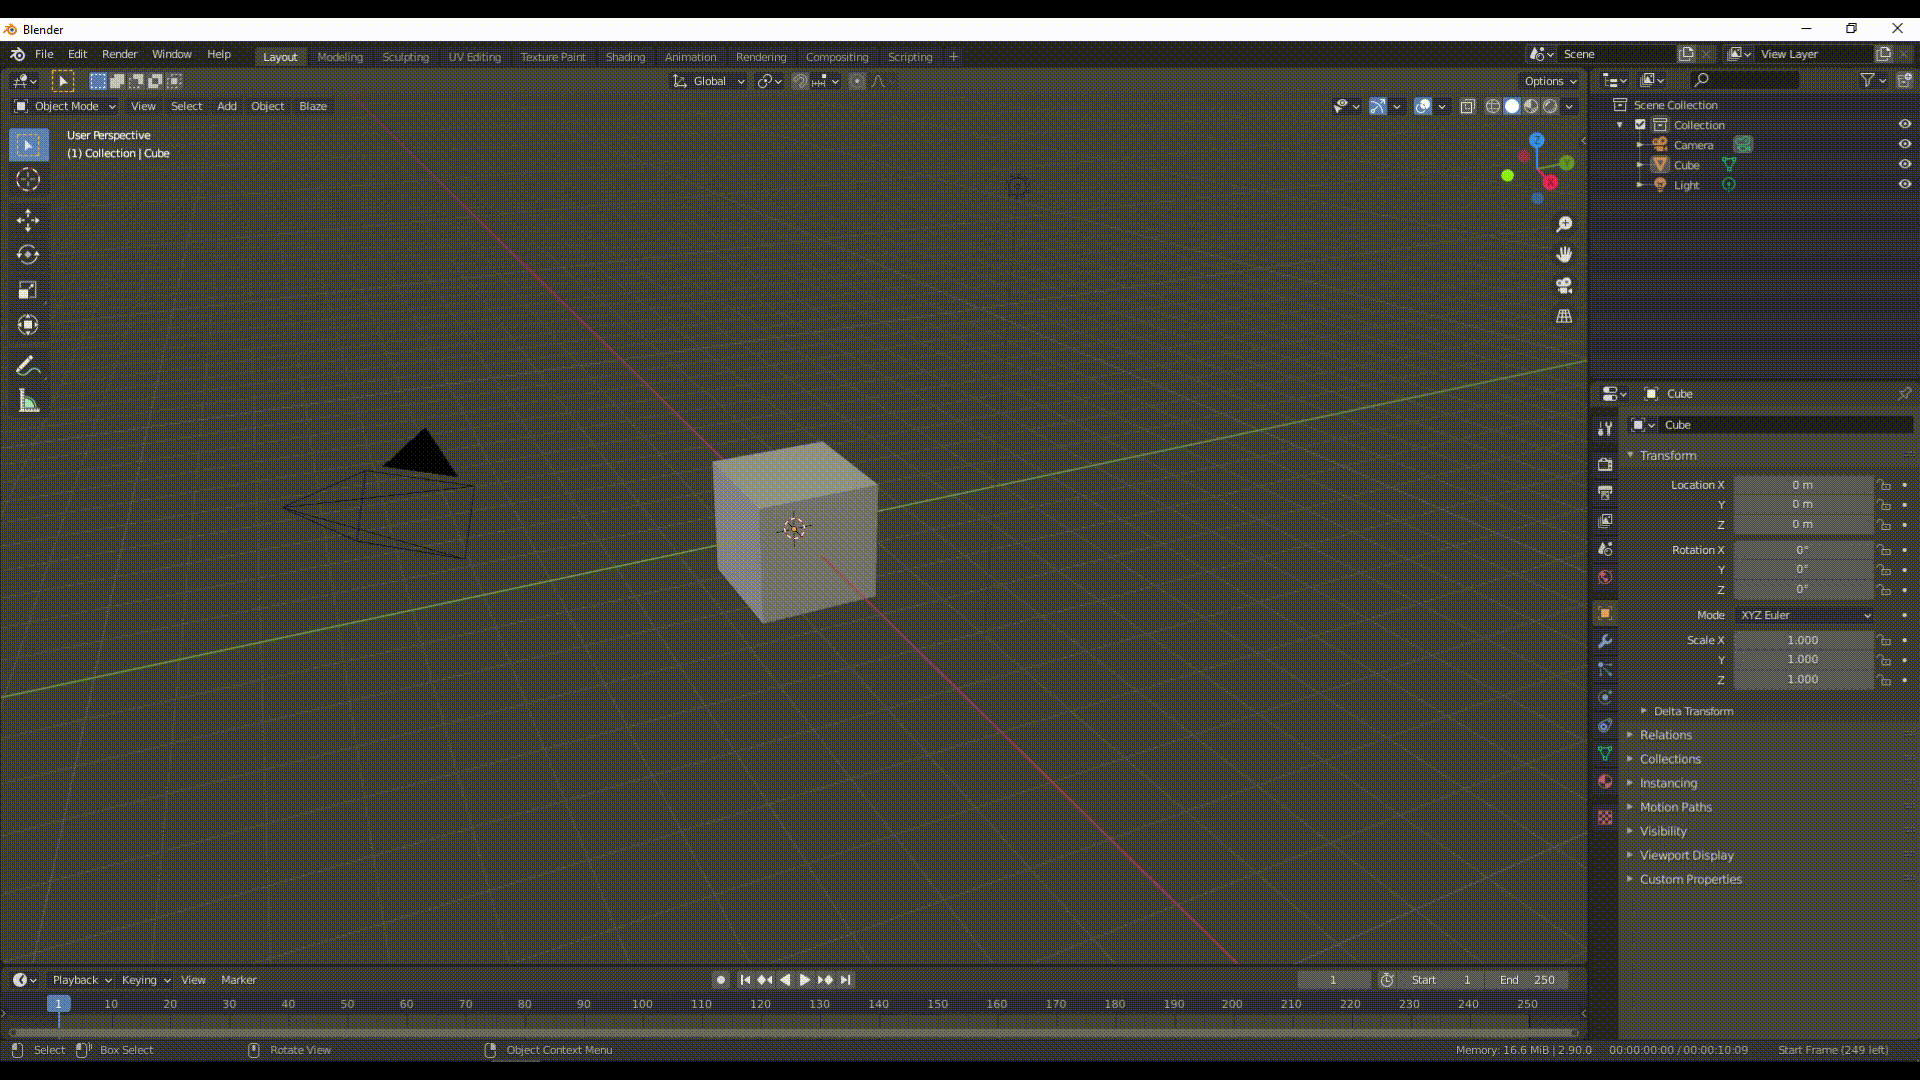Select the Annotate tool icon
The image size is (1920, 1080).
pyautogui.click(x=29, y=365)
